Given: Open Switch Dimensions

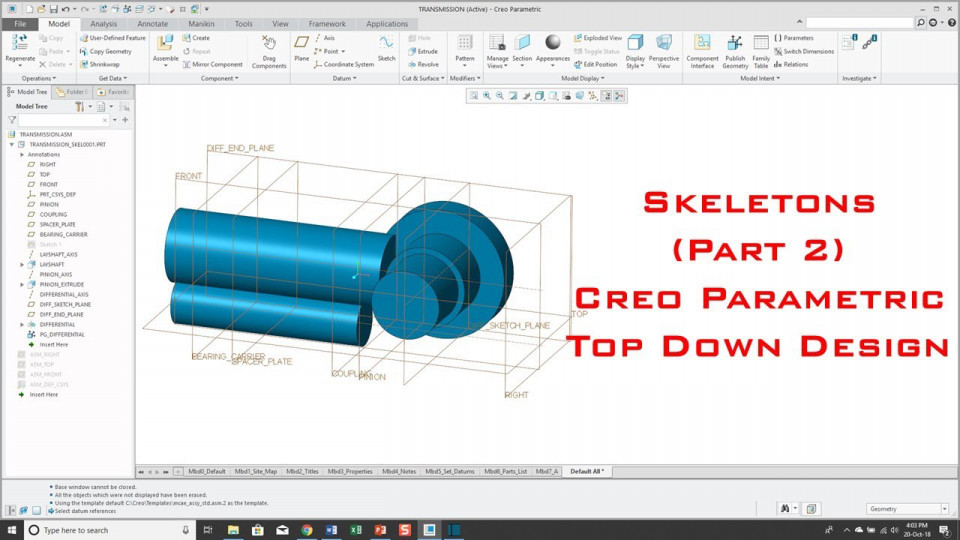Looking at the screenshot, I should coord(803,51).
